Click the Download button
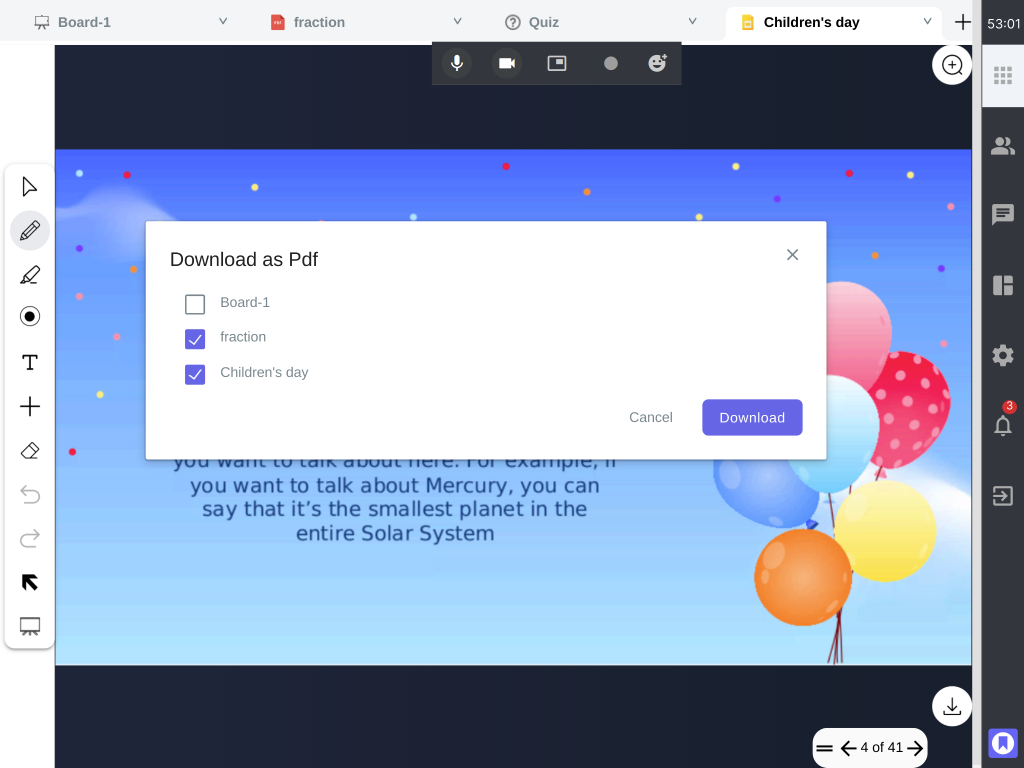1024x768 pixels. click(x=752, y=417)
